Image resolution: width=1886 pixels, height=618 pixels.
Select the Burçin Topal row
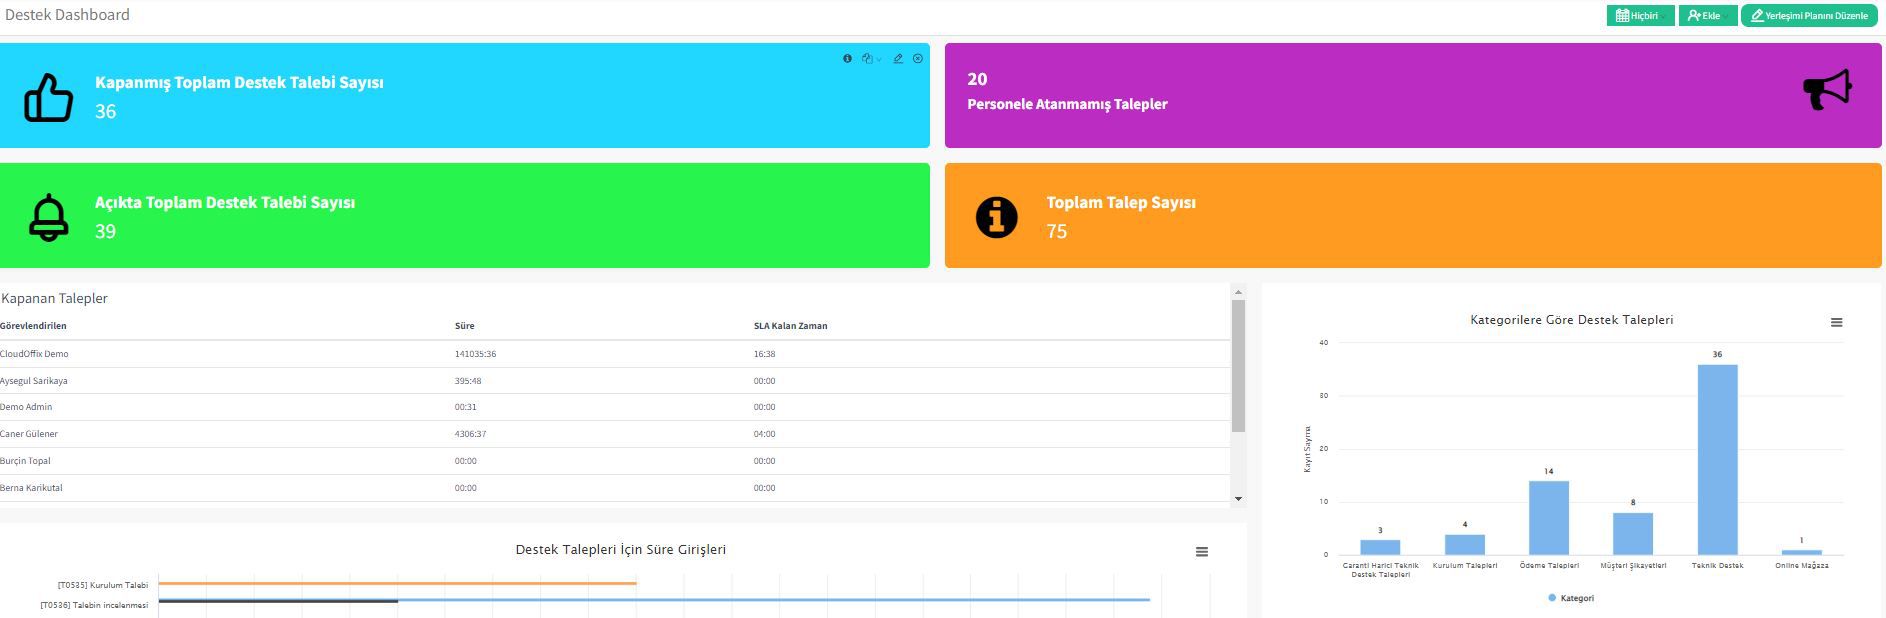[x=615, y=461]
